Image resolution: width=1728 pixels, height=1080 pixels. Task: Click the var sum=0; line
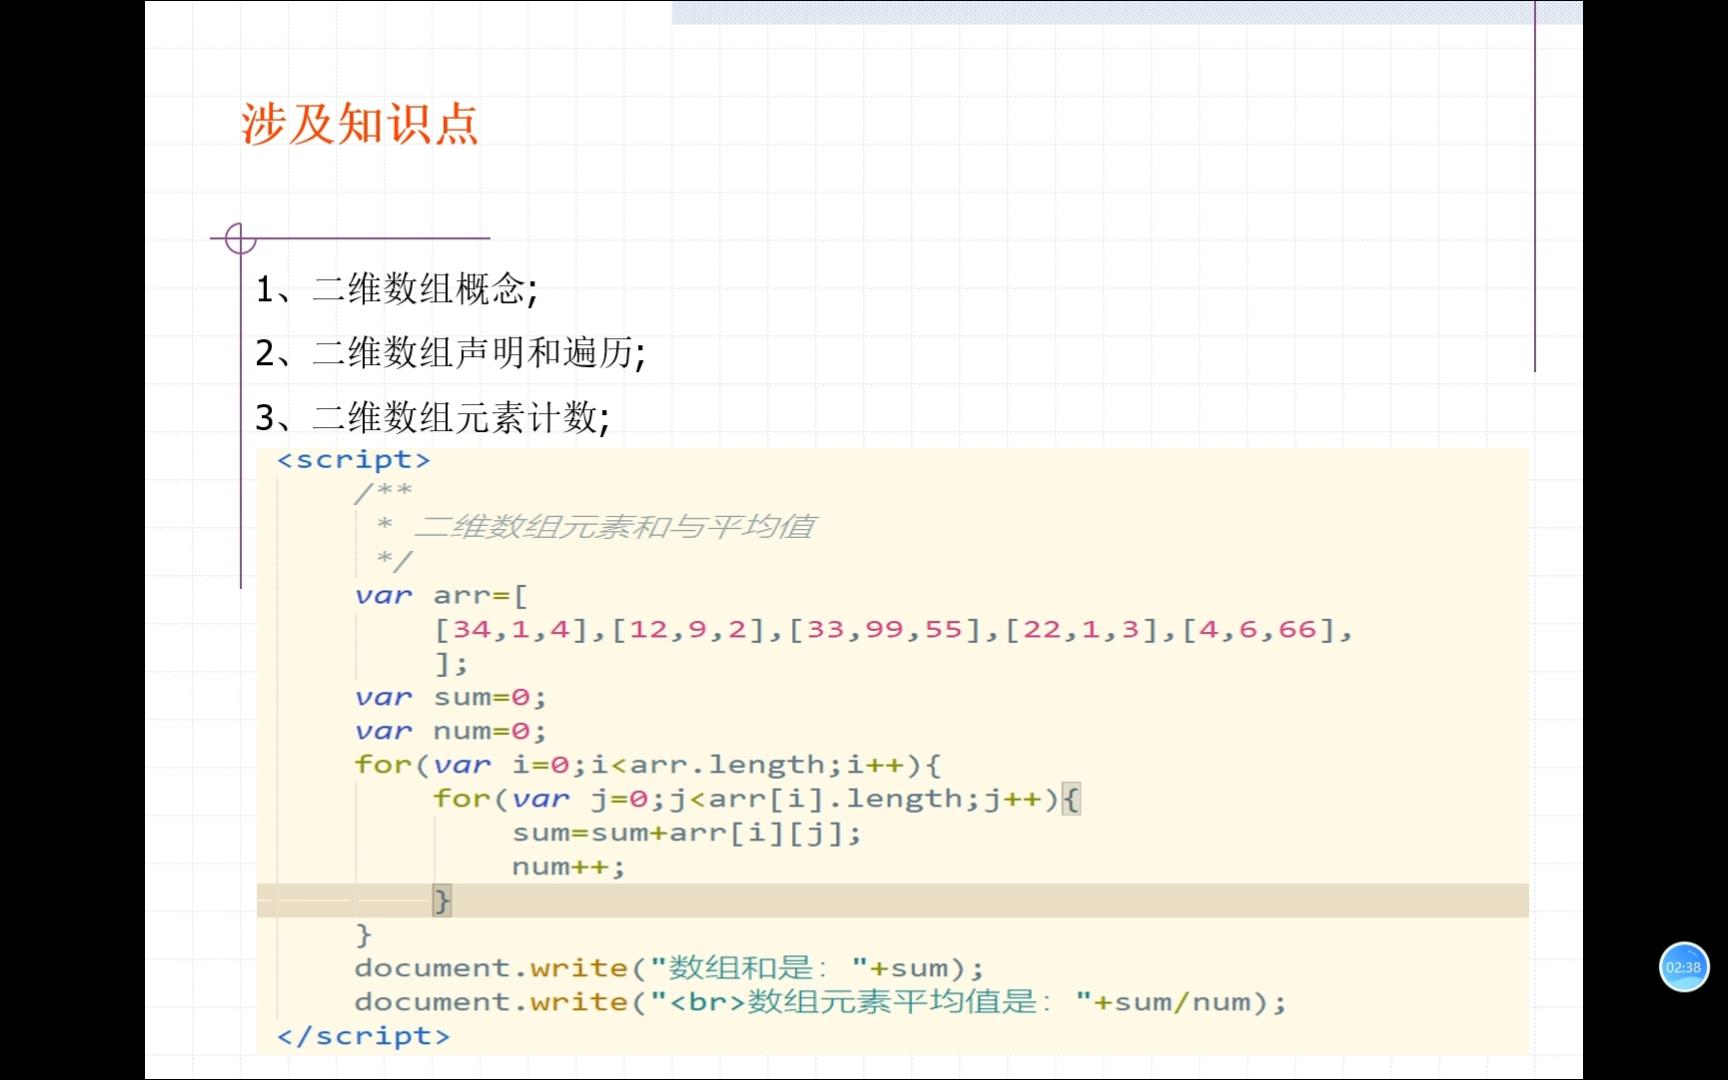[x=450, y=697]
